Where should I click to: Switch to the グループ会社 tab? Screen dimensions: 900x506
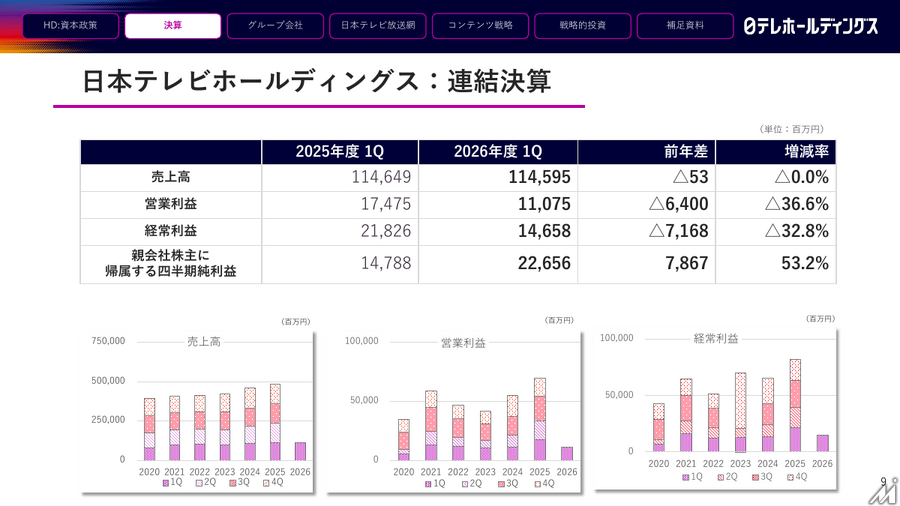pos(275,26)
